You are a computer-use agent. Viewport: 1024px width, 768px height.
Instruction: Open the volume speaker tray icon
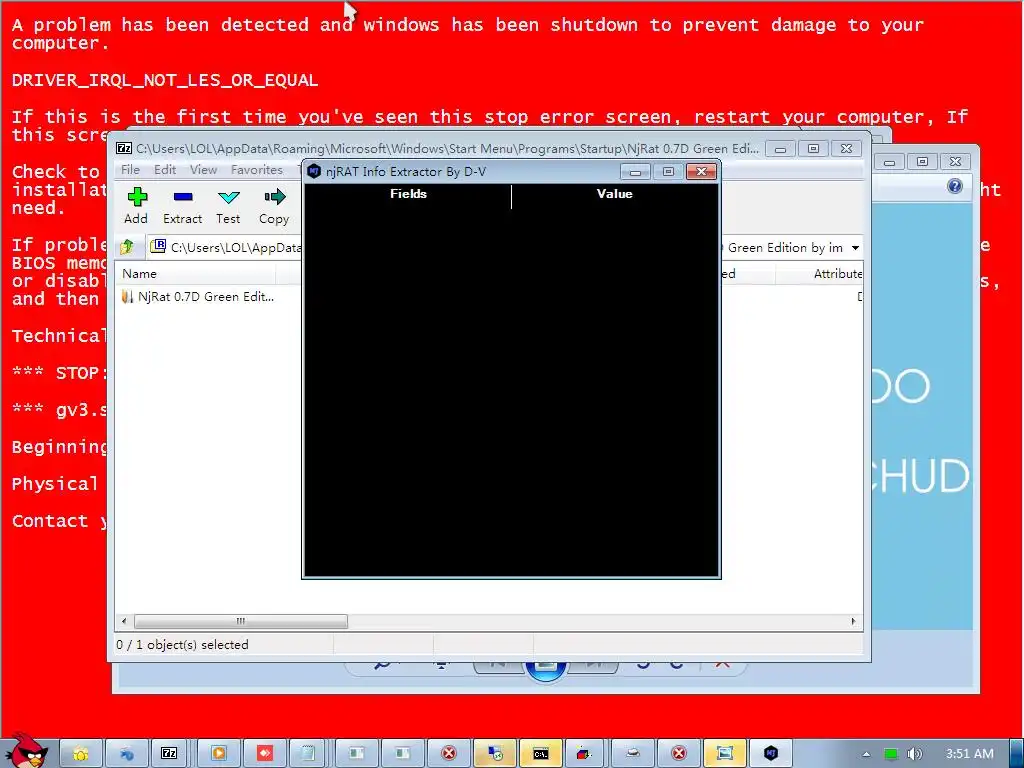pos(915,754)
